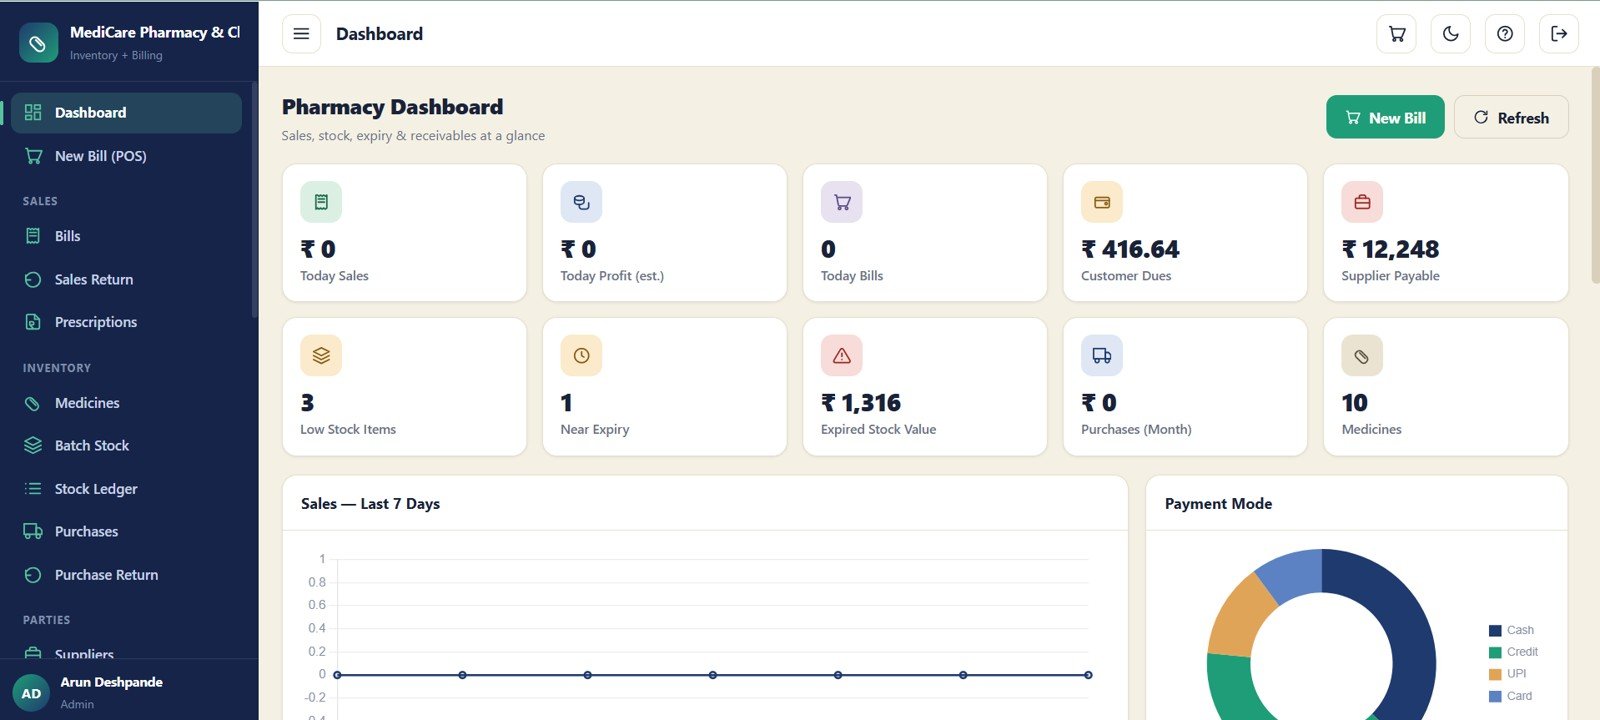Click Purchases (Month) truck icon
This screenshot has width=1600, height=720.
(1102, 355)
